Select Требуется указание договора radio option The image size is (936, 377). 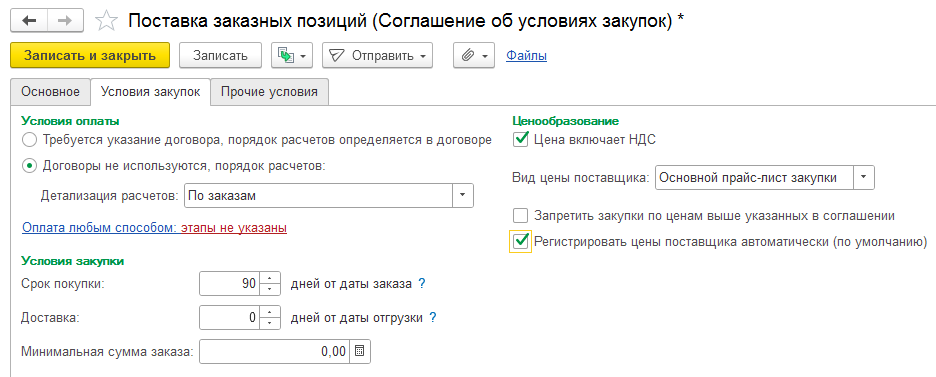point(29,140)
